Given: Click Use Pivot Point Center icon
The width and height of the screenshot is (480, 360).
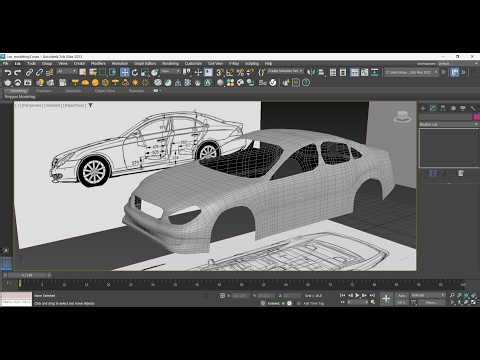Looking at the screenshot, I should coord(187,72).
